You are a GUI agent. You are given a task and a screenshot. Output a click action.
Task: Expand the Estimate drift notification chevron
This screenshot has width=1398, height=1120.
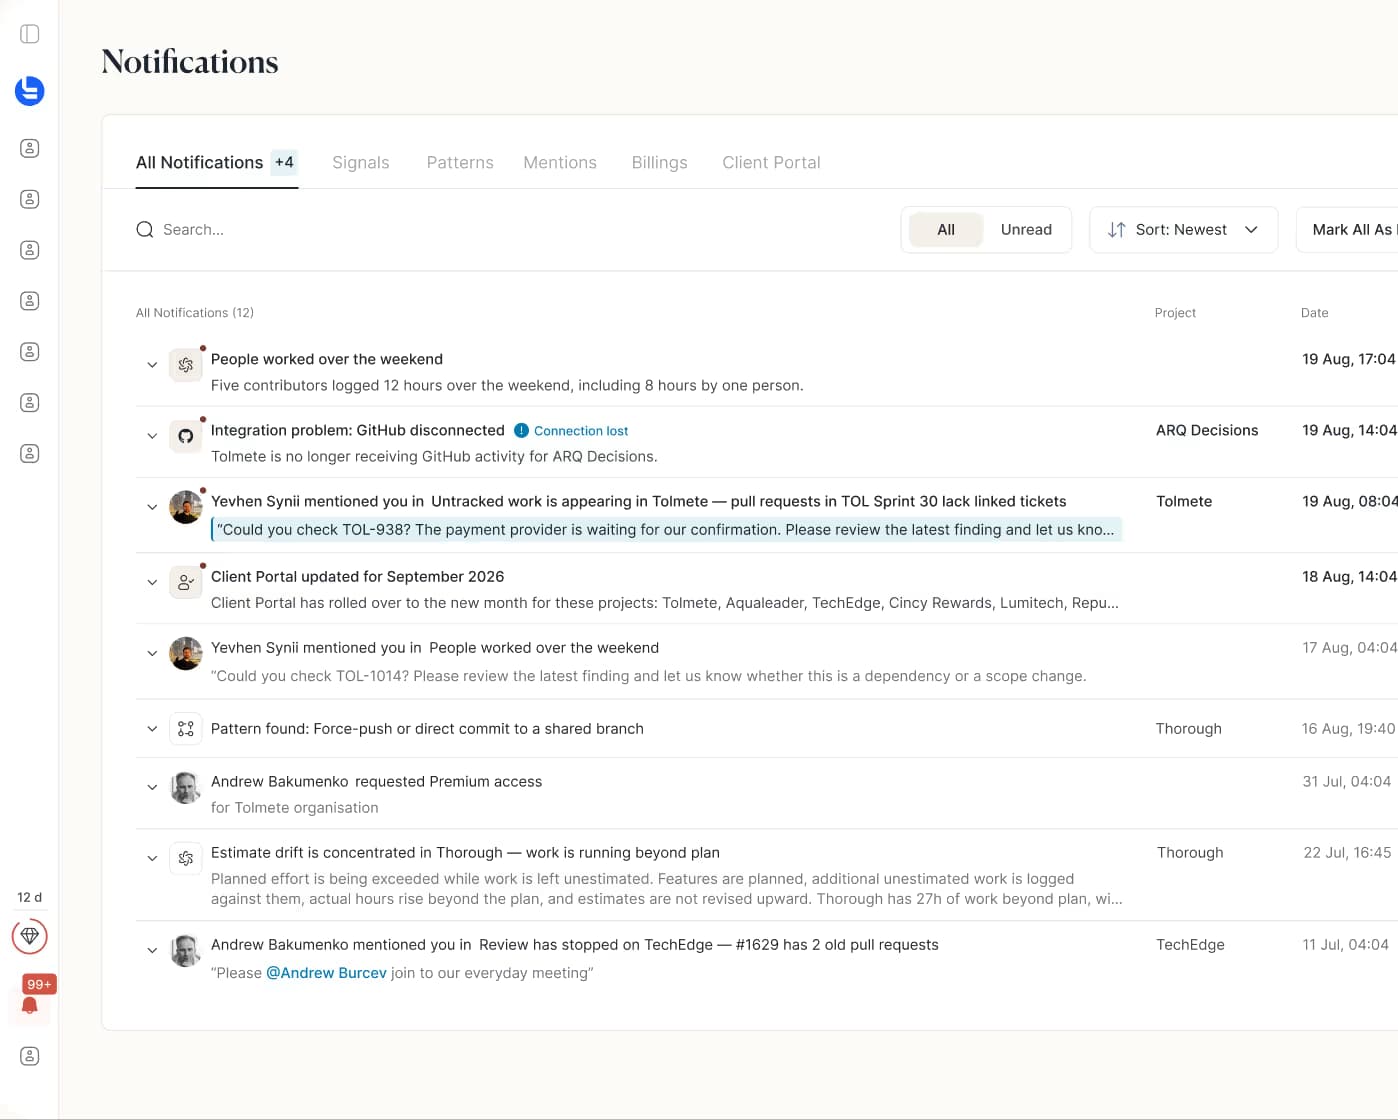point(152,858)
